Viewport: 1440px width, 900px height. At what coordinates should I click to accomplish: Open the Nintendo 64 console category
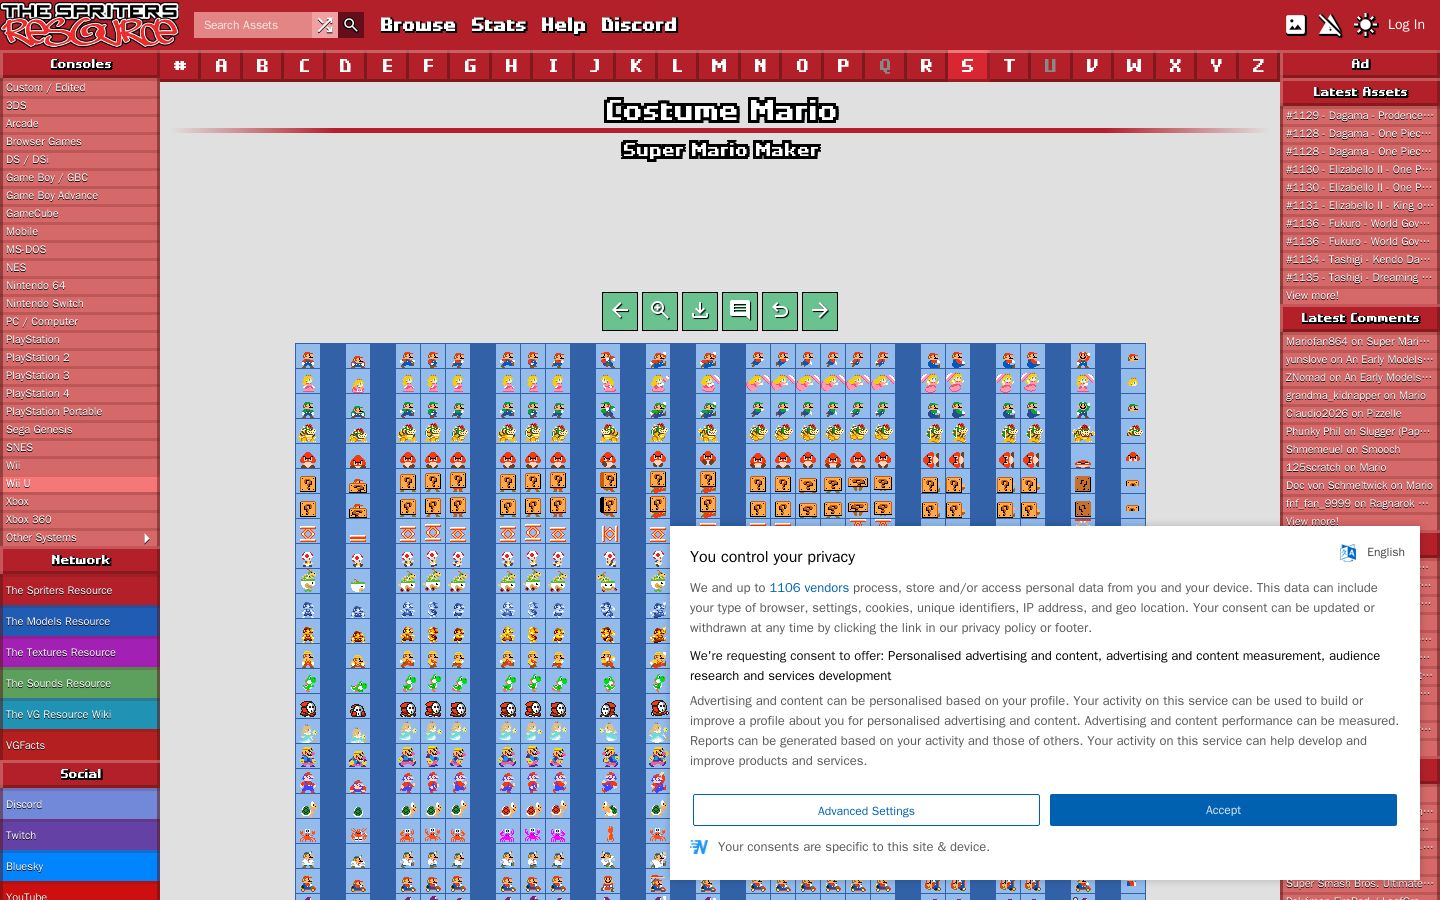point(80,286)
